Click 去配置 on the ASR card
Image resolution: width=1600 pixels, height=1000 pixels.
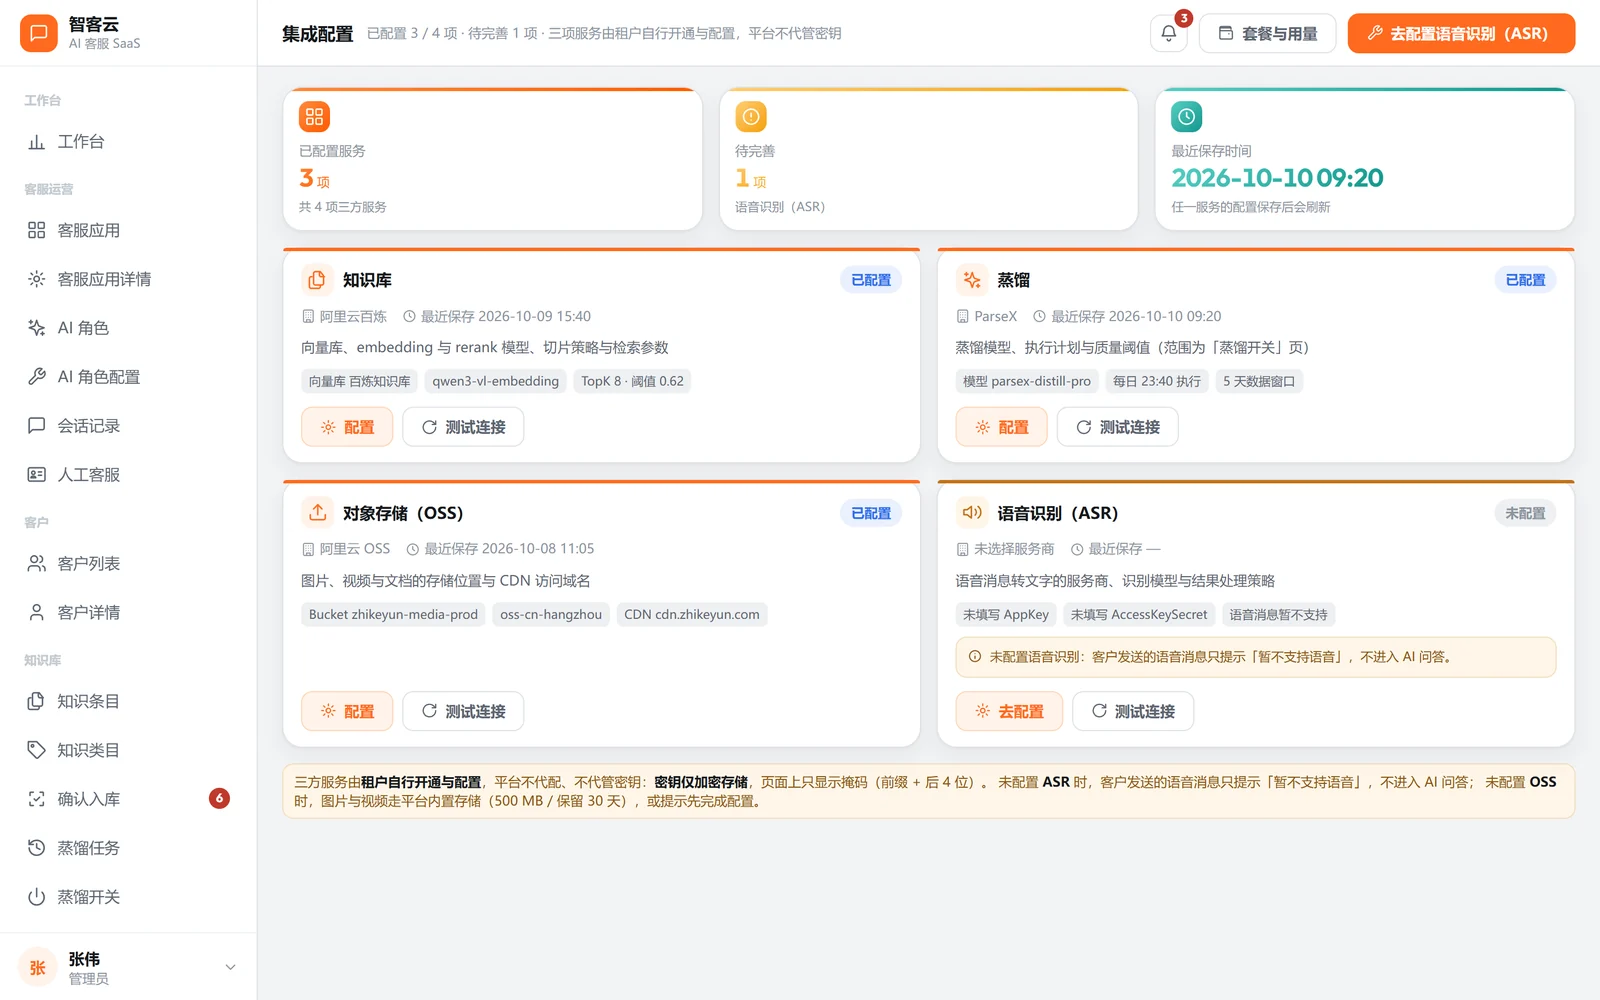tap(1009, 711)
